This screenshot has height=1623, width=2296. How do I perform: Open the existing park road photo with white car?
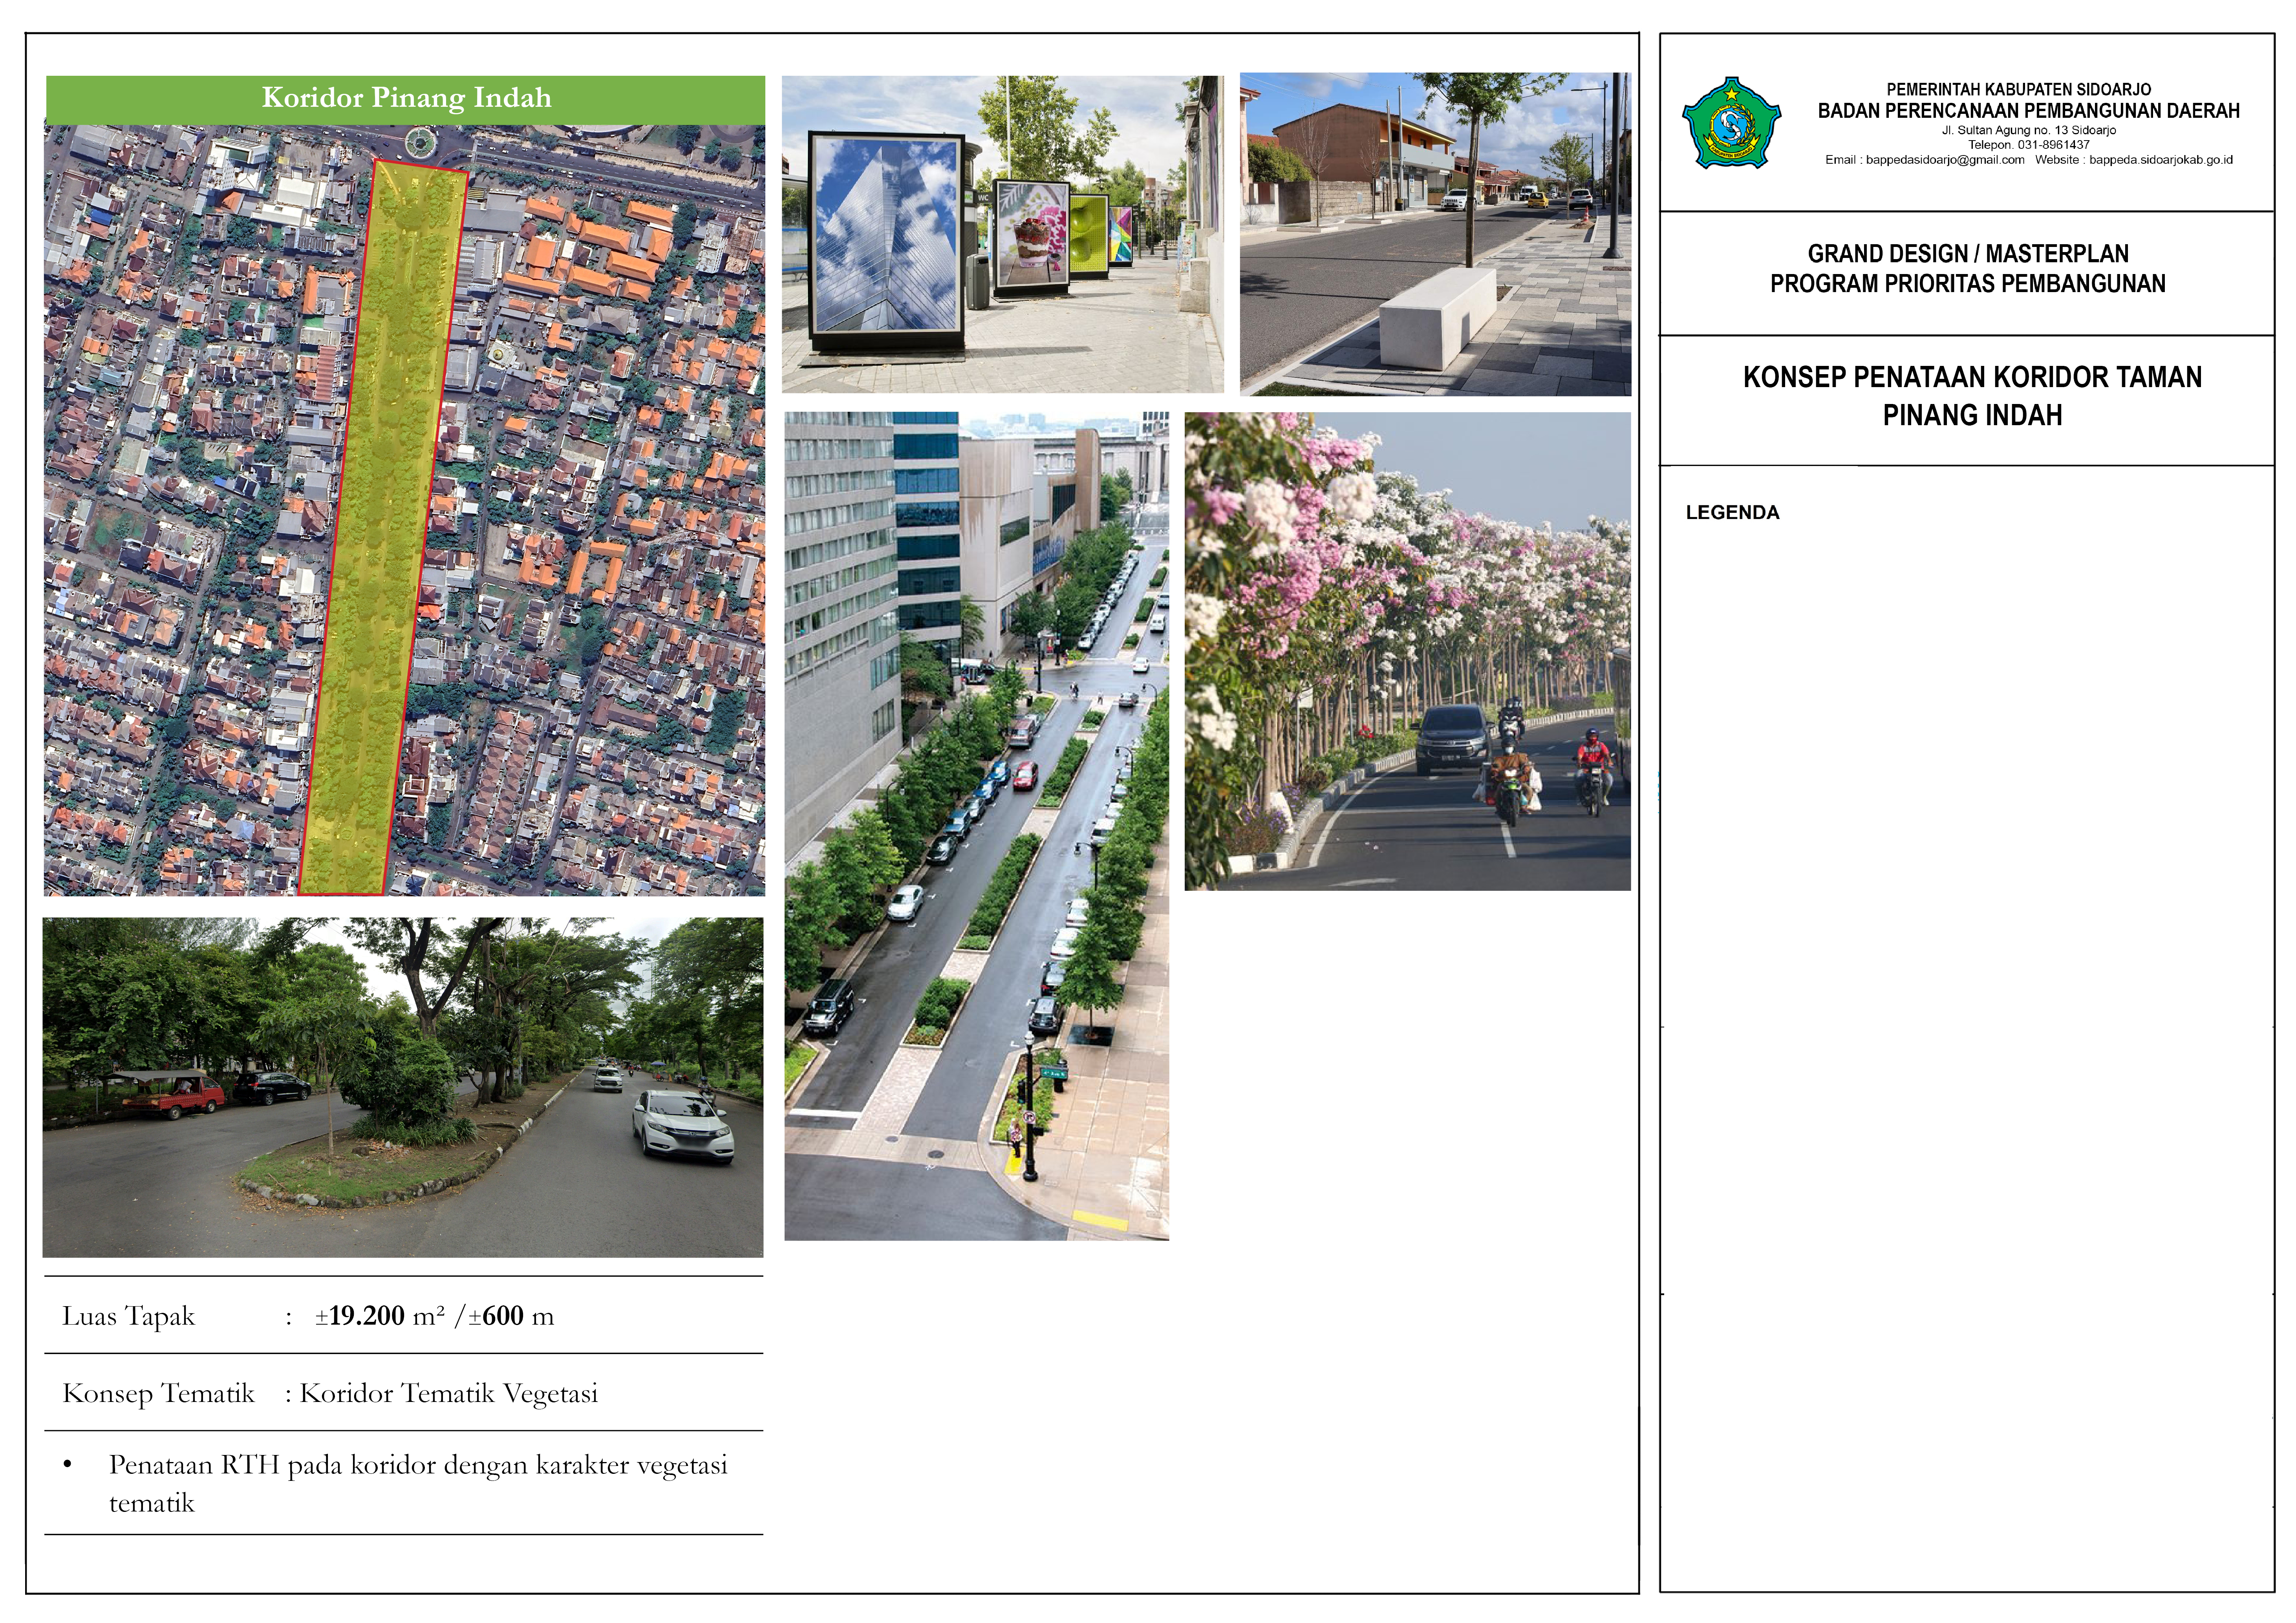[x=402, y=1087]
